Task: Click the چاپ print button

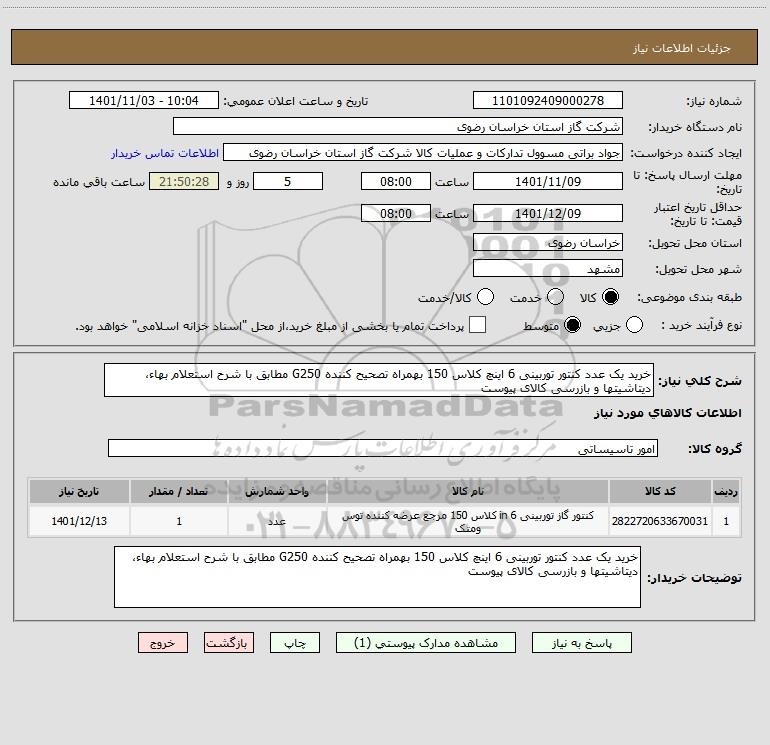Action: point(295,643)
